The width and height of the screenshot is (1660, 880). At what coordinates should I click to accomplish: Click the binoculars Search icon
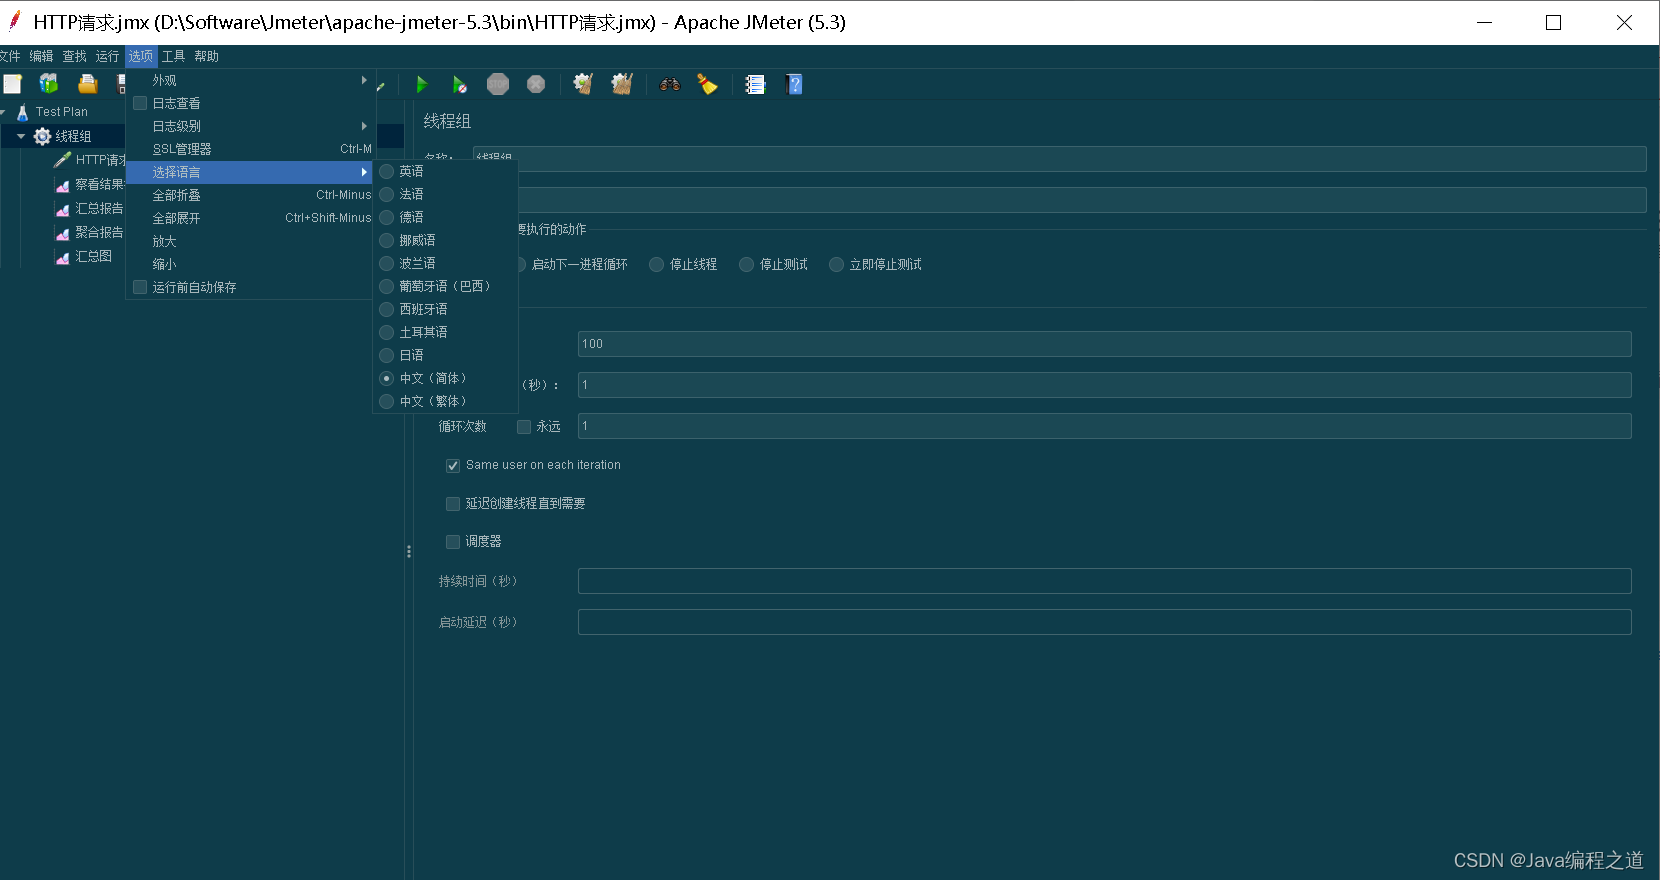(670, 84)
